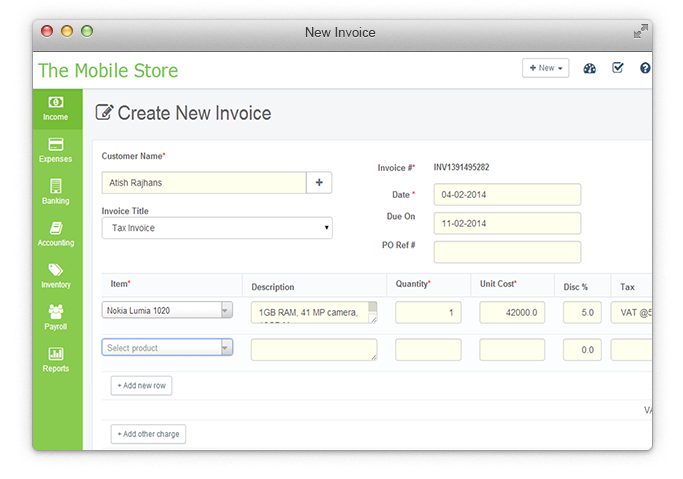This screenshot has width=683, height=479.
Task: Click the Unit Cost column header
Action: [498, 284]
